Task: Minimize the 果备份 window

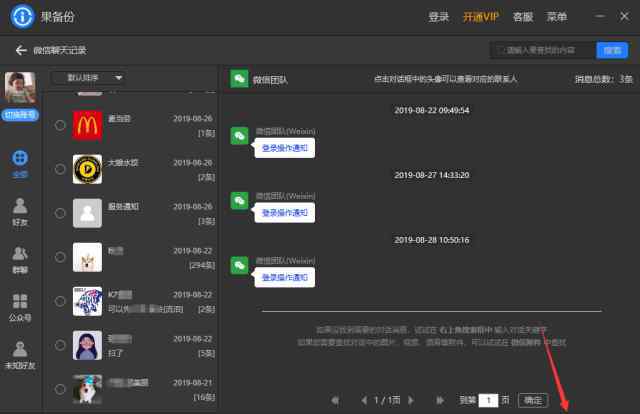Action: point(600,16)
